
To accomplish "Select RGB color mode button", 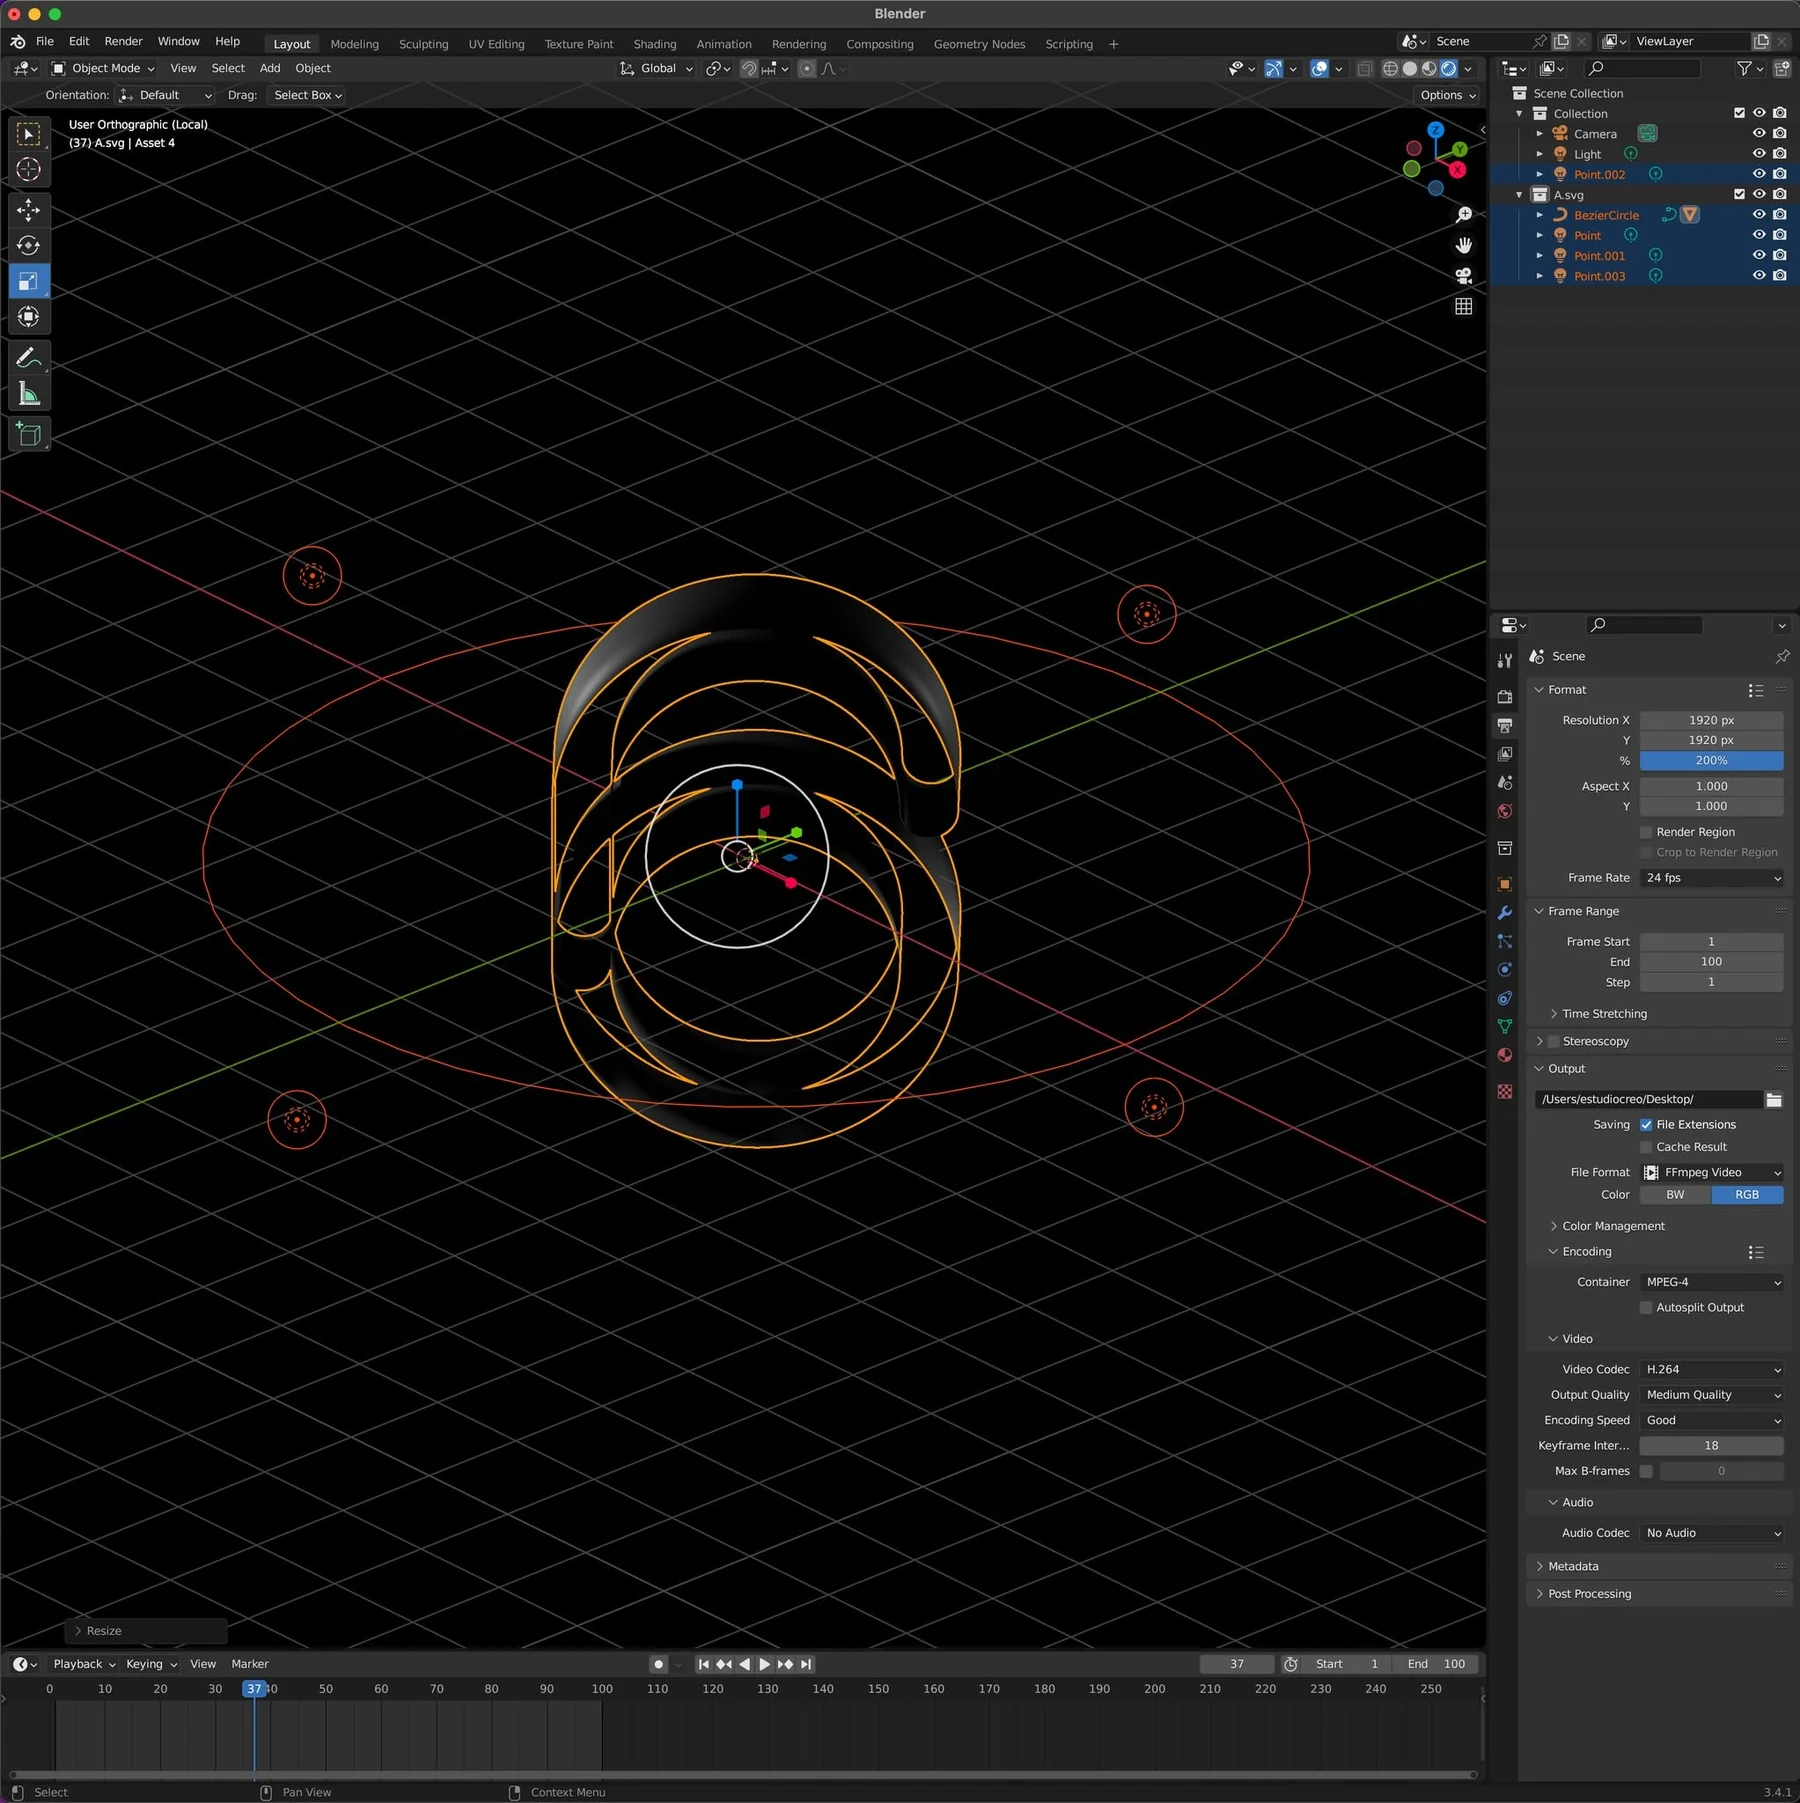I will pyautogui.click(x=1748, y=1196).
